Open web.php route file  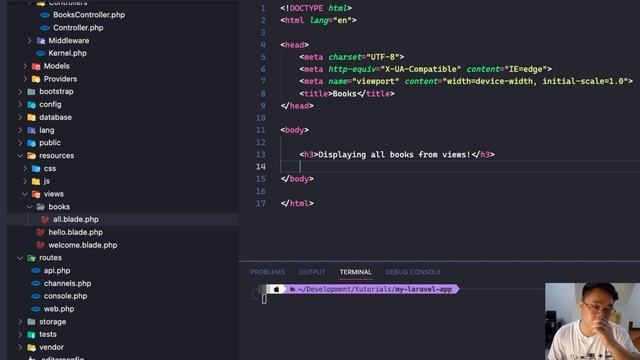click(x=59, y=309)
